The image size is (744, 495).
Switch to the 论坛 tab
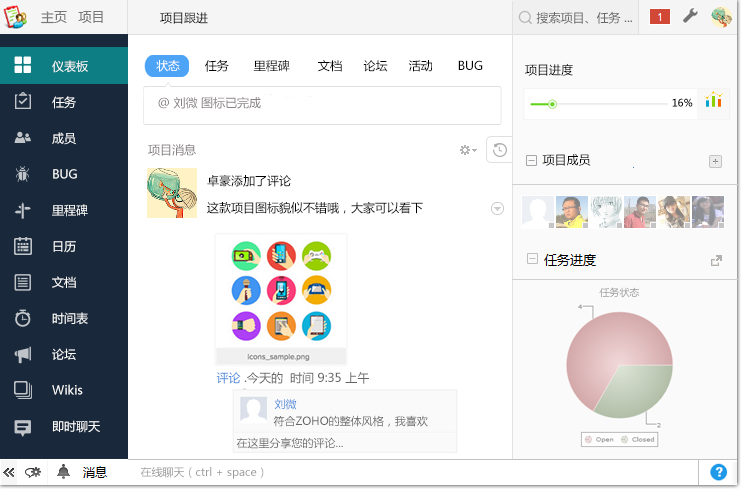[x=375, y=65]
